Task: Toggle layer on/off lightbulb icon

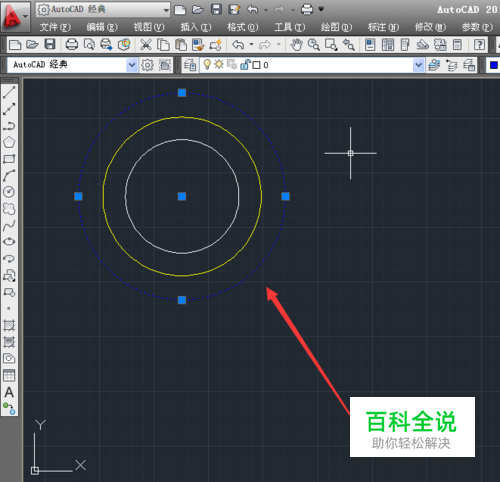Action: click(x=207, y=64)
